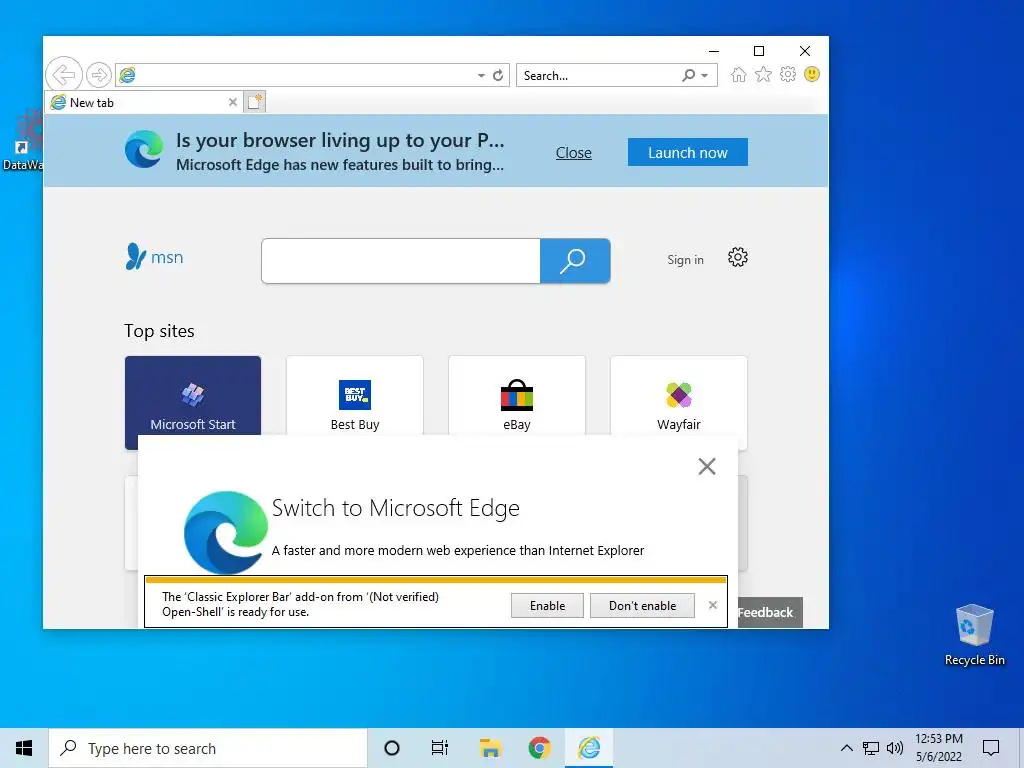
Task: Click the large Edge logo in popup
Action: [226, 532]
